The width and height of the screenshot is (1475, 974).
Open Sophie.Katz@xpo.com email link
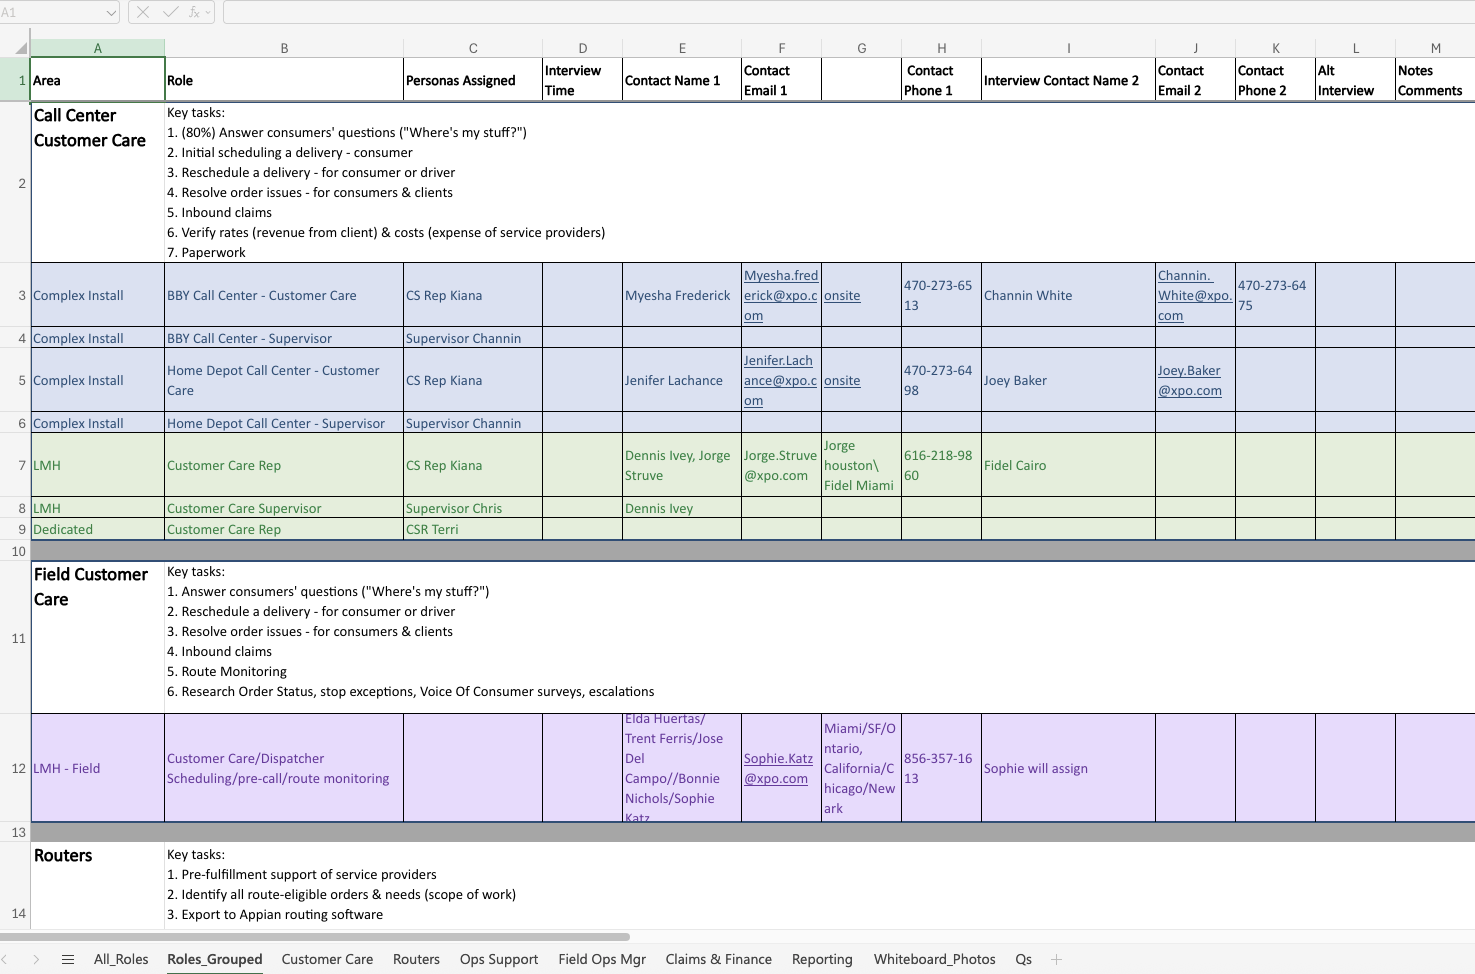point(777,768)
